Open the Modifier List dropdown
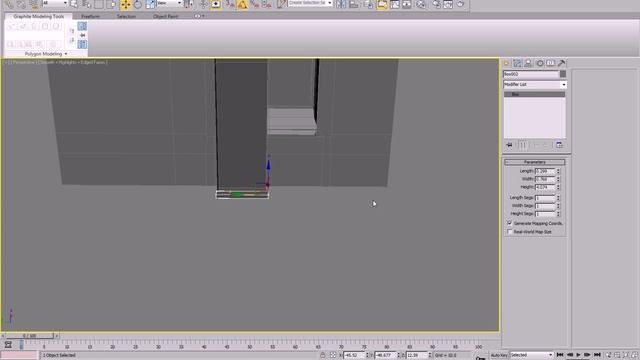The height and width of the screenshot is (360, 640). (535, 84)
